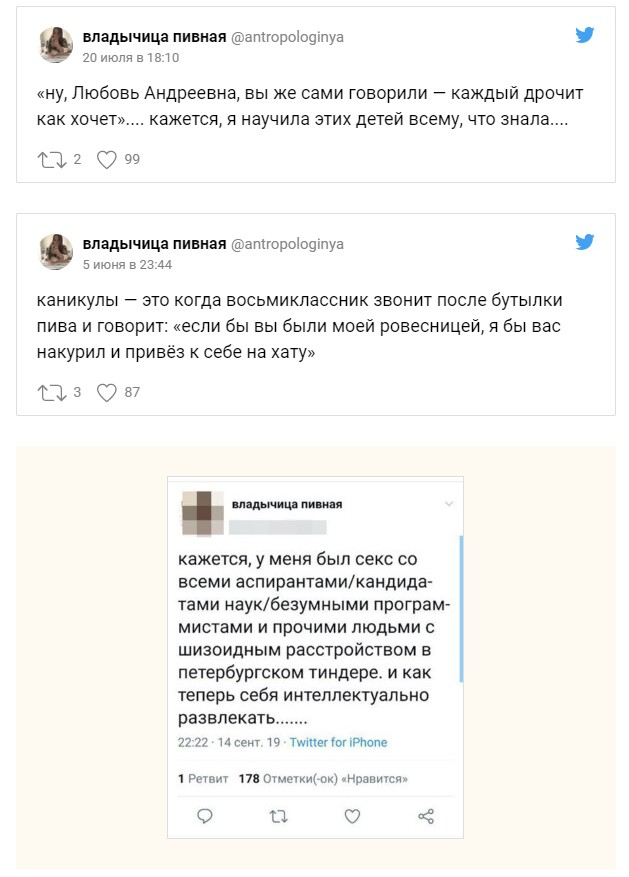The image size is (629, 877).
Task: View the "1 Ретвит" list
Action: [203, 778]
